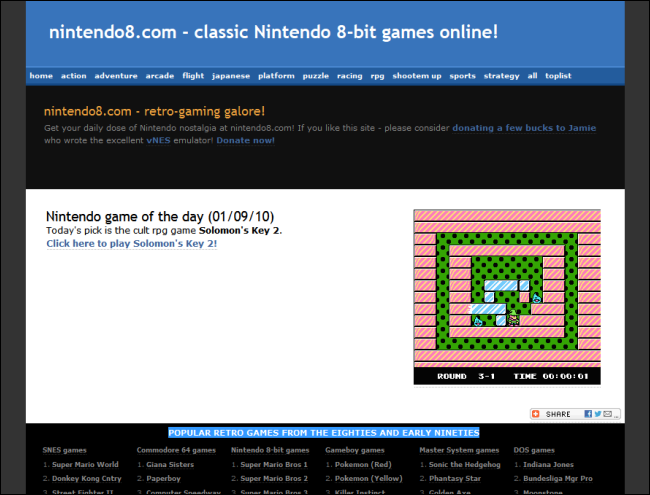Open the Solomon's Key 2 game screenshot
This screenshot has width=650, height=495.
coord(507,297)
